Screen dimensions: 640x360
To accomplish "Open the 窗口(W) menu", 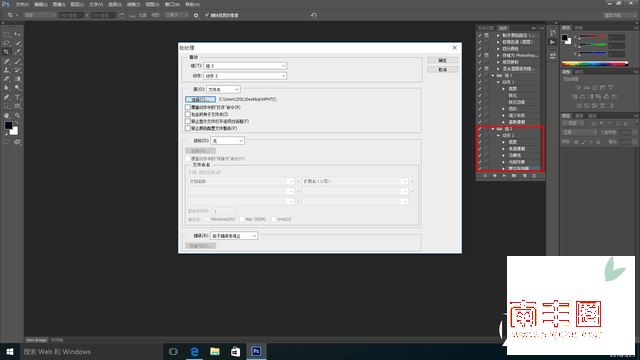I will (172, 4).
